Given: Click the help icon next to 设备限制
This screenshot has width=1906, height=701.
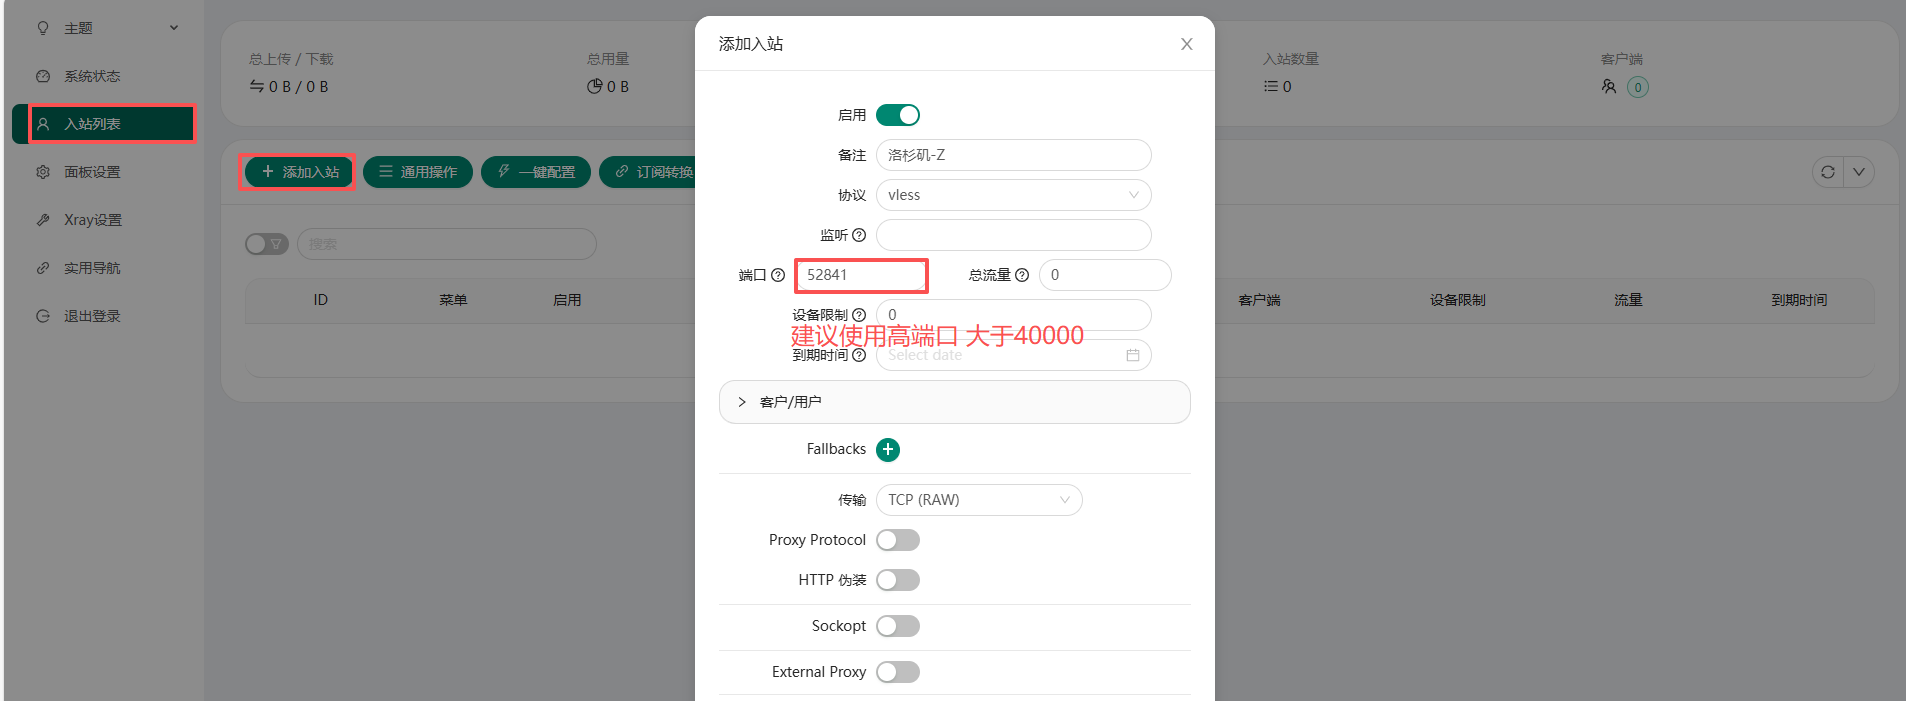Looking at the screenshot, I should pos(859,315).
